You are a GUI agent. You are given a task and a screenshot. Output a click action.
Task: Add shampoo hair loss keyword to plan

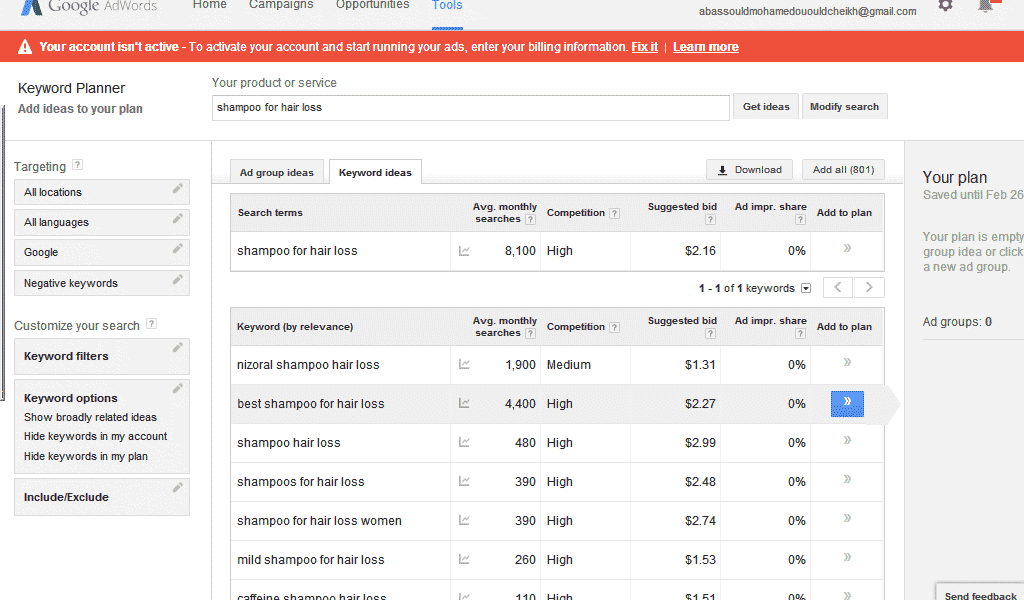coord(847,440)
